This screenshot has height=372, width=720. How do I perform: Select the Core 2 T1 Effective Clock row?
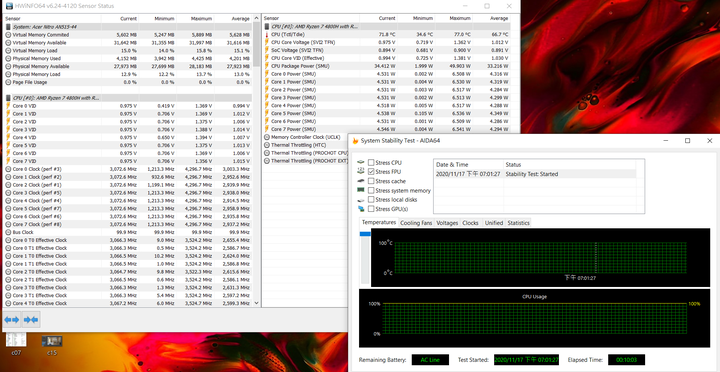(x=128, y=280)
